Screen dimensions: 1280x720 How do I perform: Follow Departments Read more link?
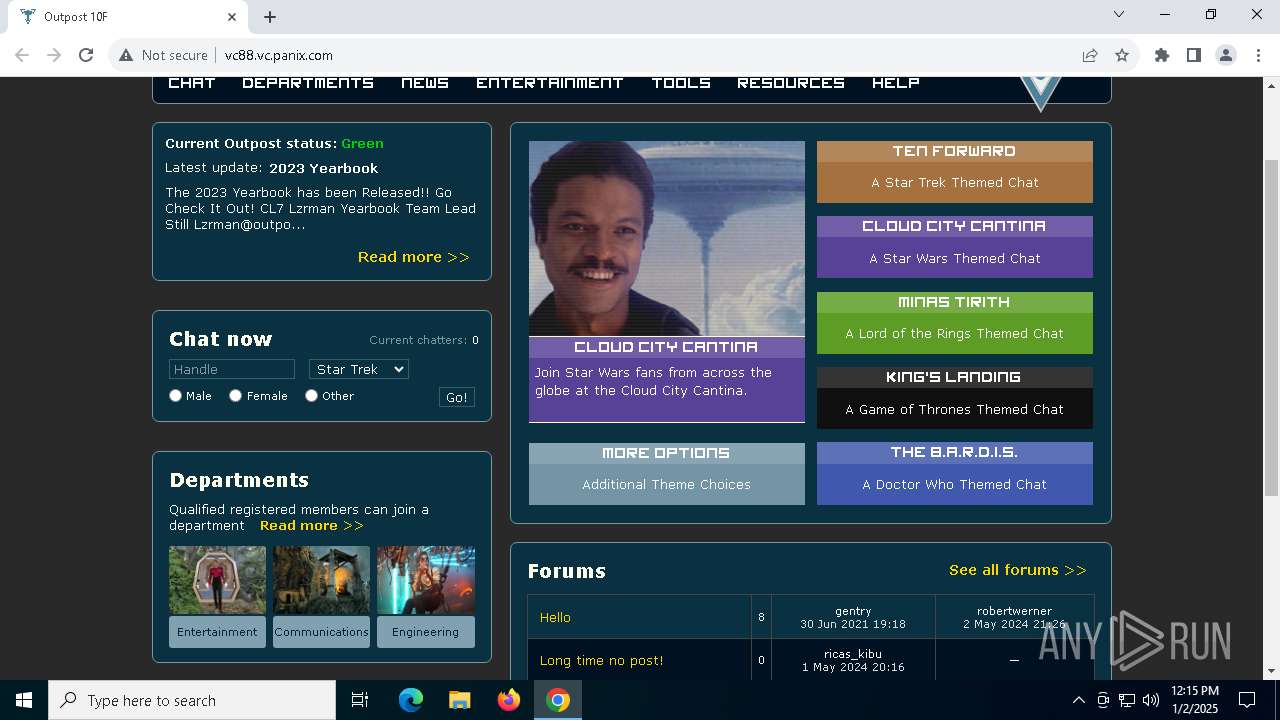pos(312,526)
